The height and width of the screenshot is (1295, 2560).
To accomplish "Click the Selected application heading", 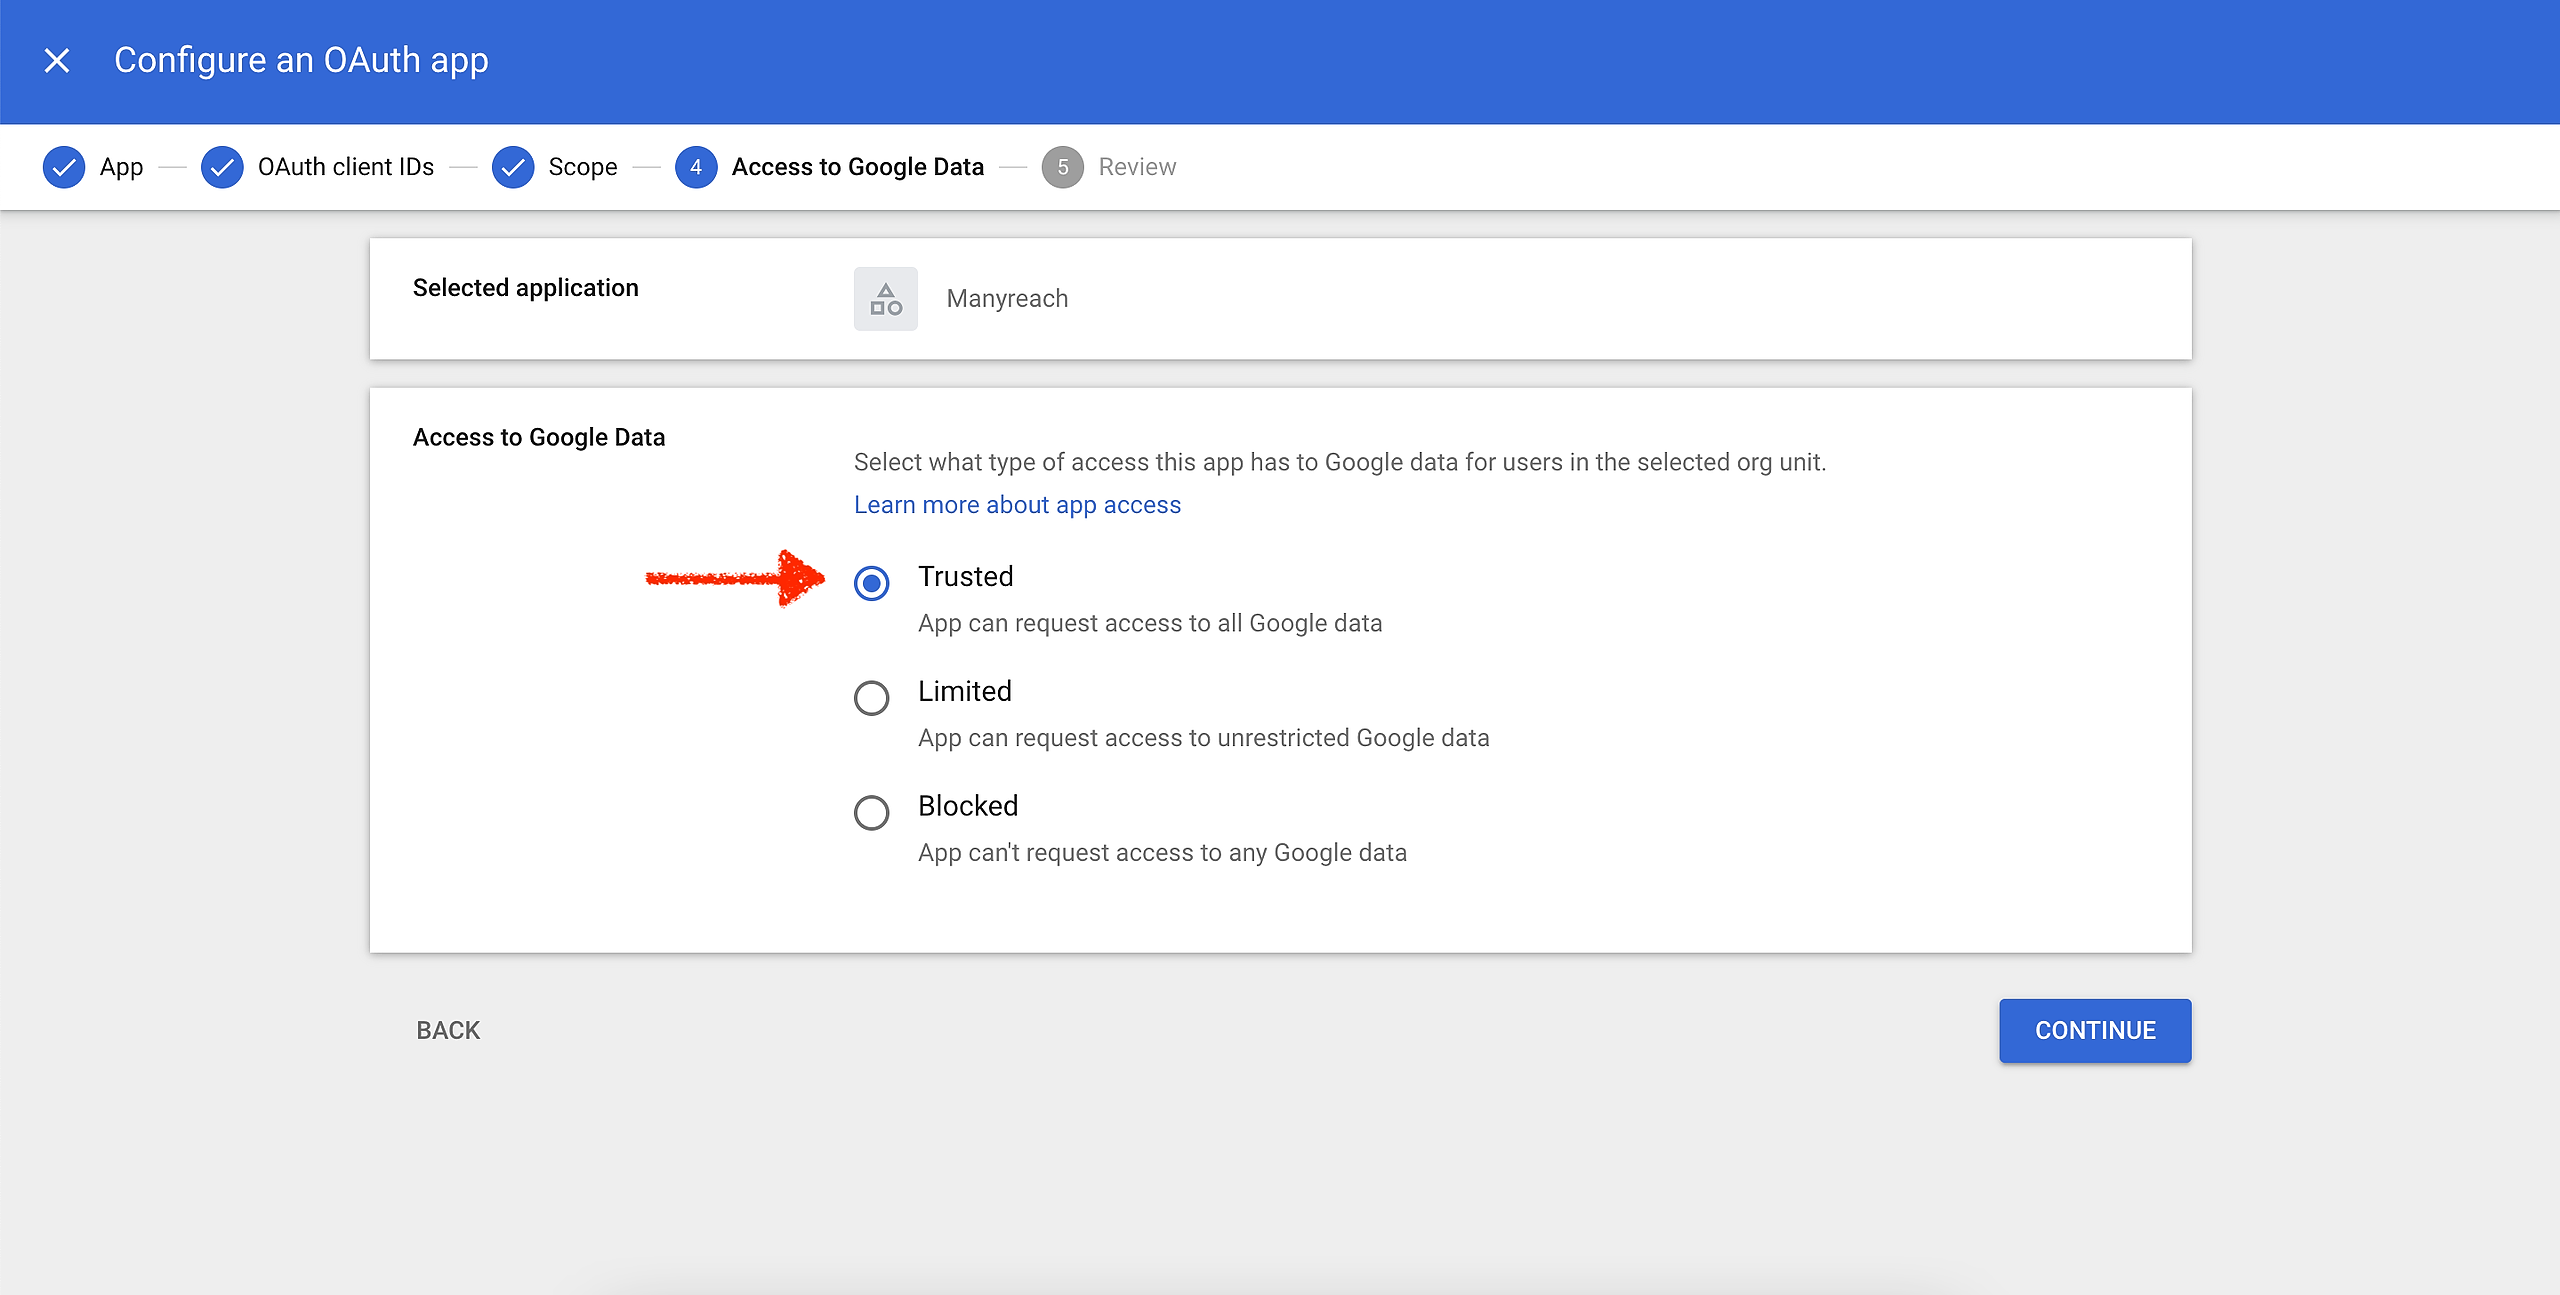I will pos(525,288).
